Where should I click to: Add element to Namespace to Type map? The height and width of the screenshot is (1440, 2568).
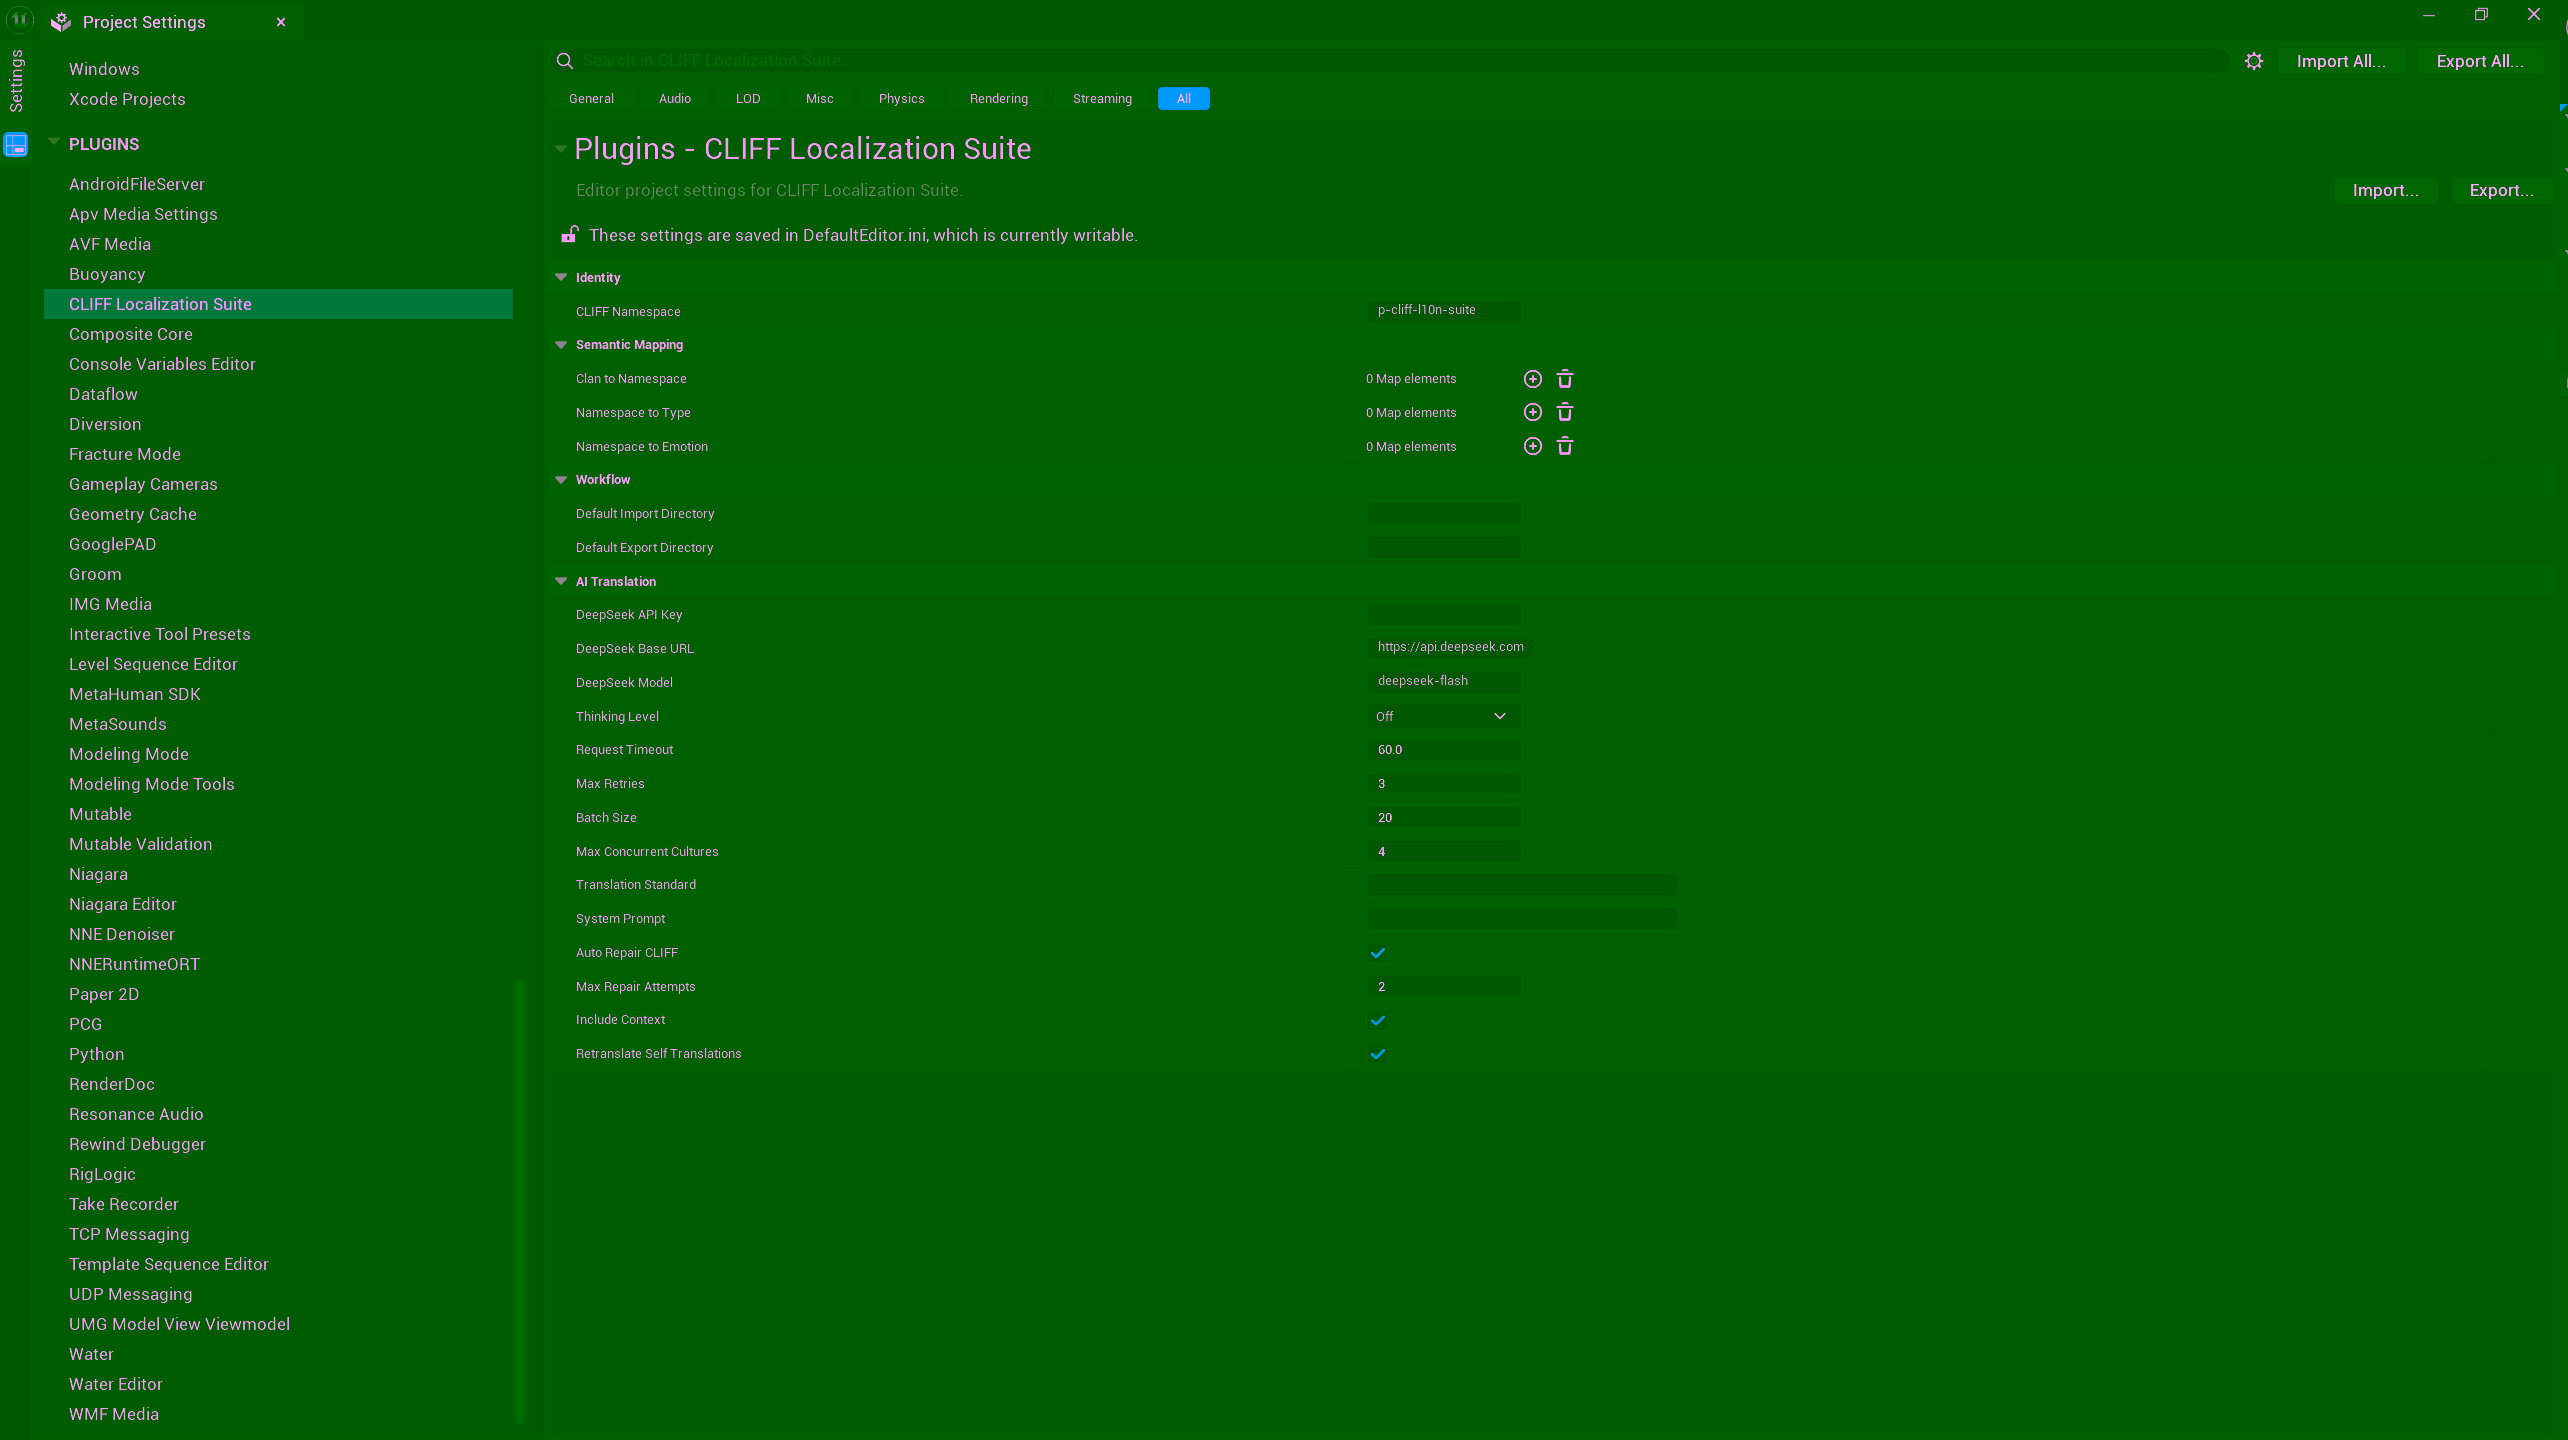1532,412
